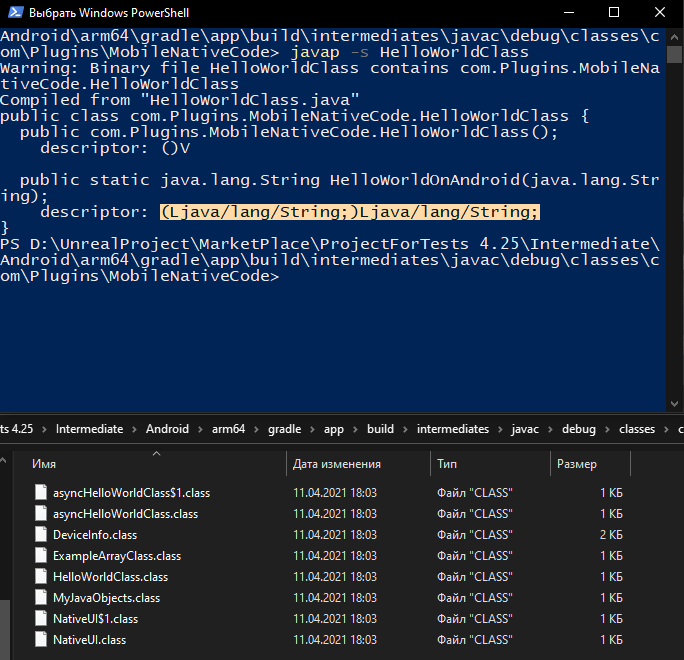The image size is (684, 660).
Task: Click file icon of asyncHelloWorldClass$1.class
Action: 41,492
